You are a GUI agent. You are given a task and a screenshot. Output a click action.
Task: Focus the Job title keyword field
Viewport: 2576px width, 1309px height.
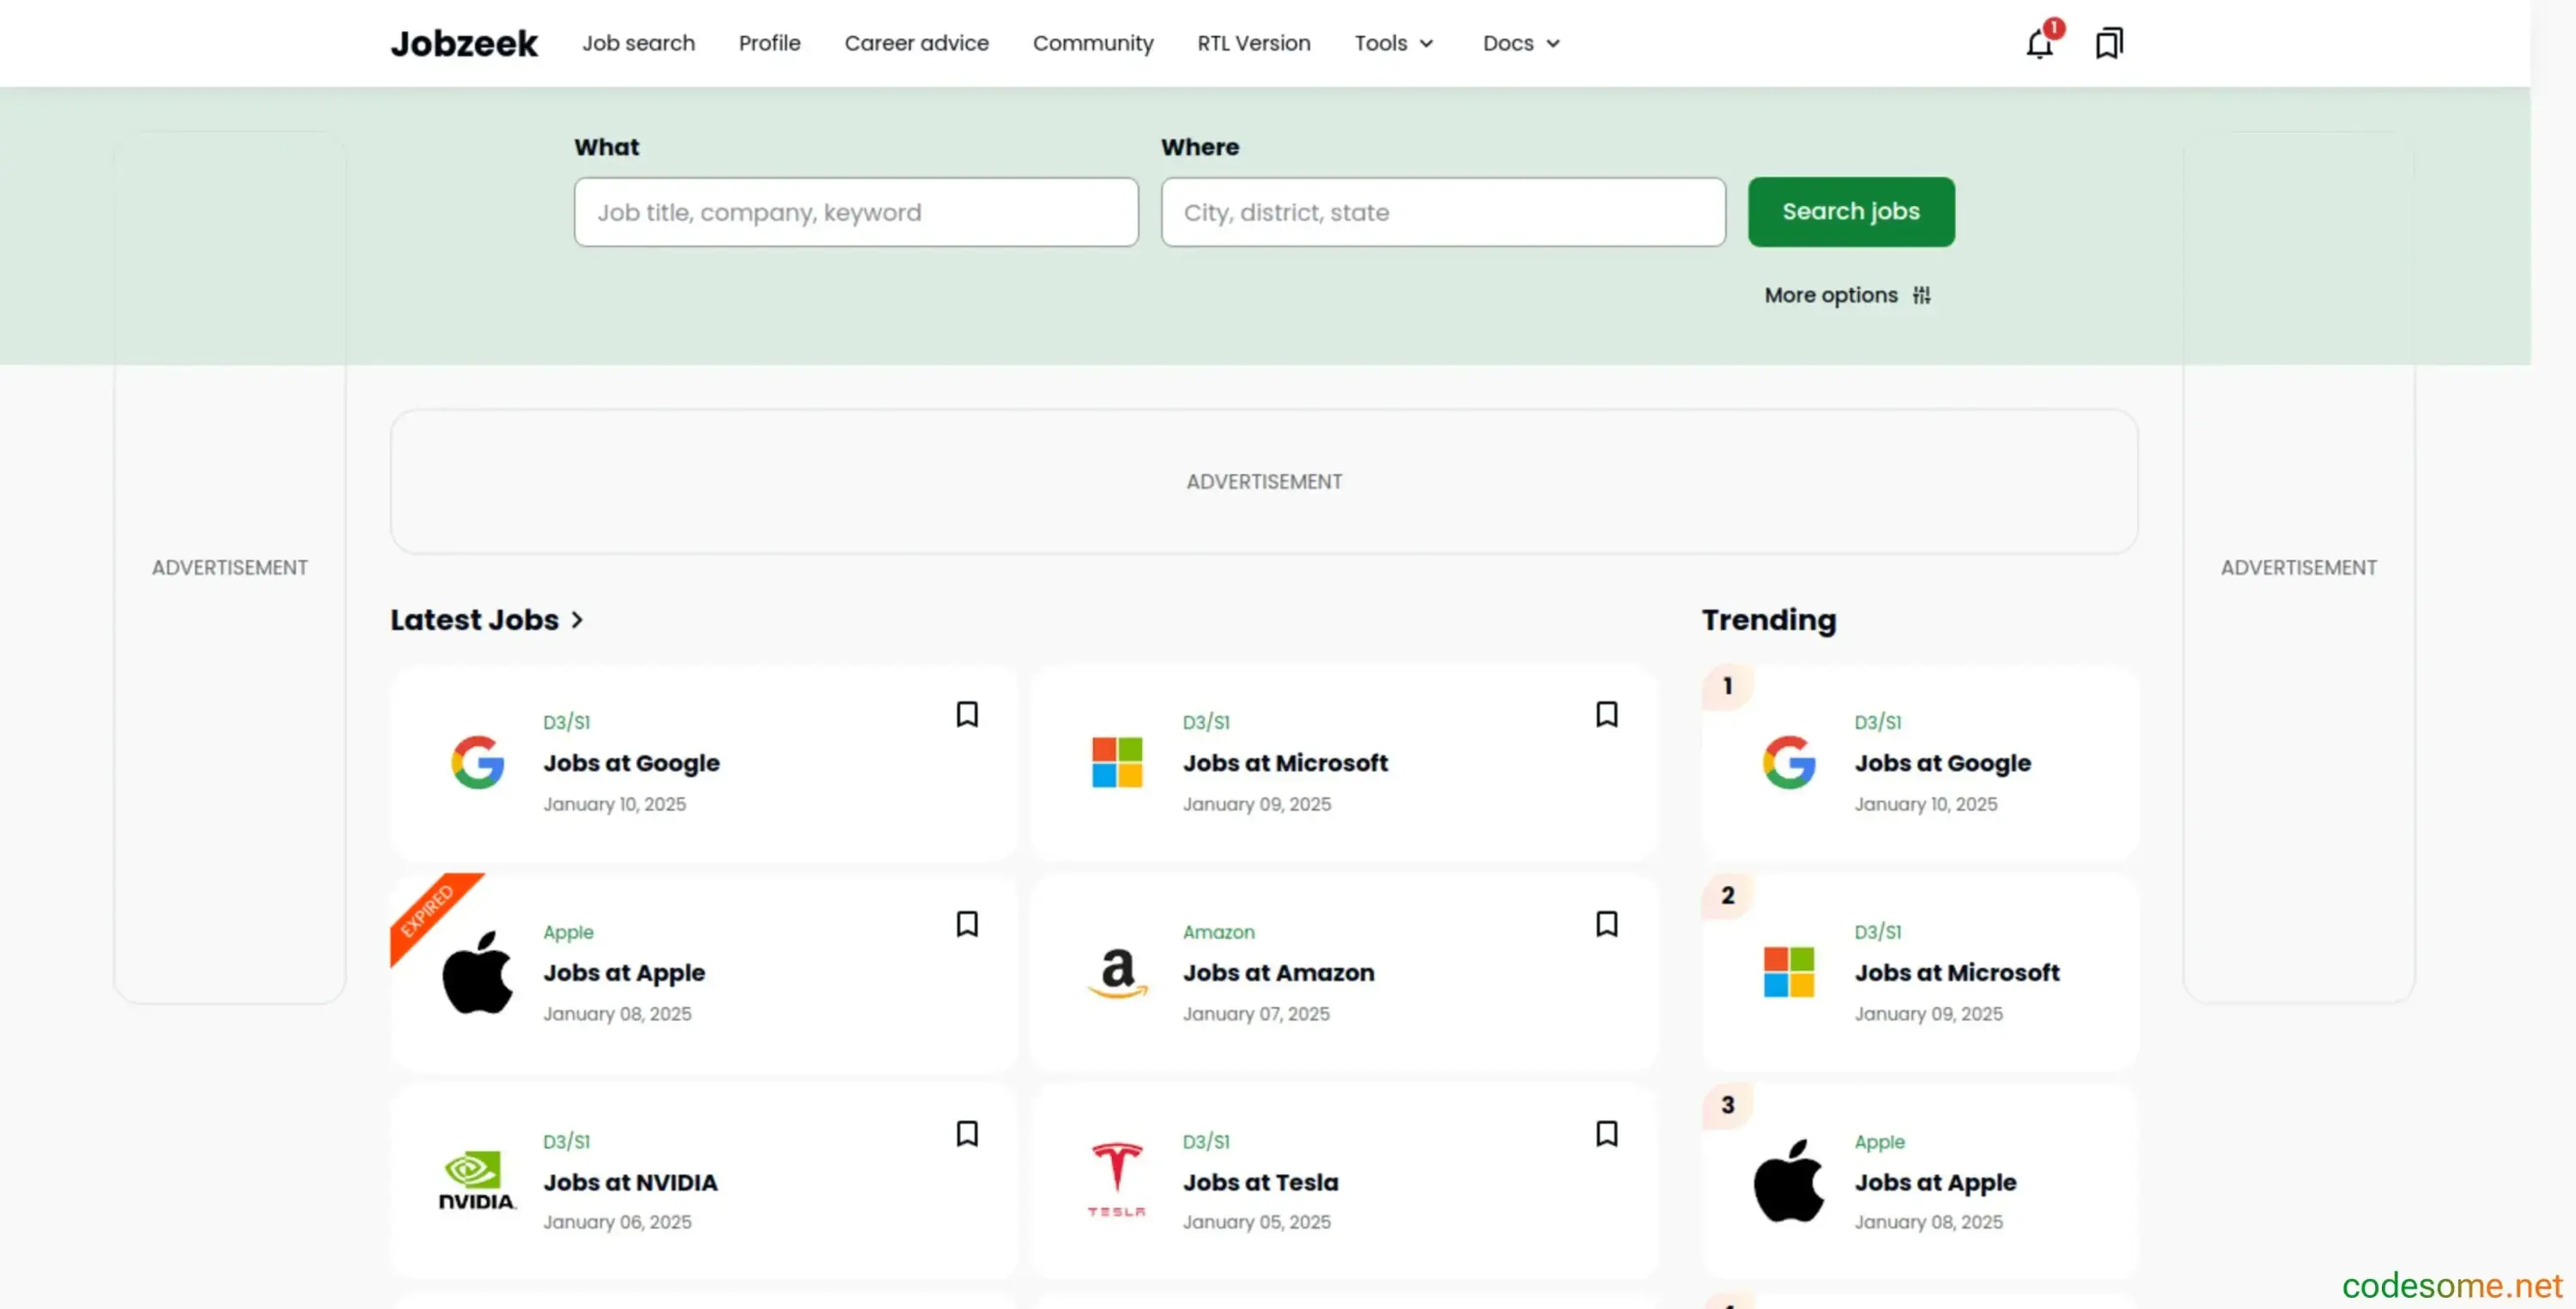click(856, 212)
